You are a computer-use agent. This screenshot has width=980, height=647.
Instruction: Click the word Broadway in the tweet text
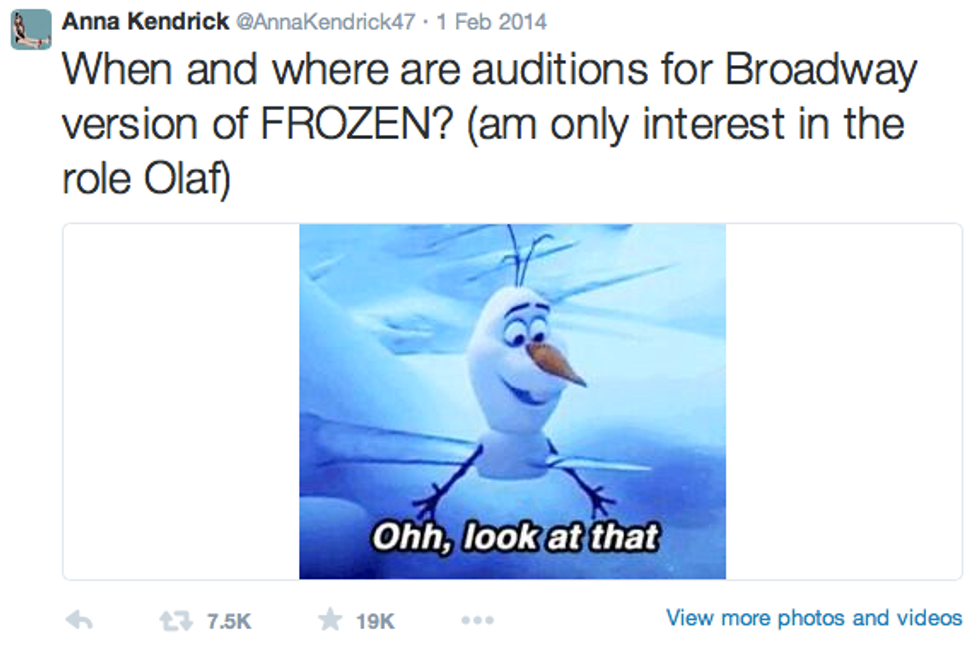point(820,71)
